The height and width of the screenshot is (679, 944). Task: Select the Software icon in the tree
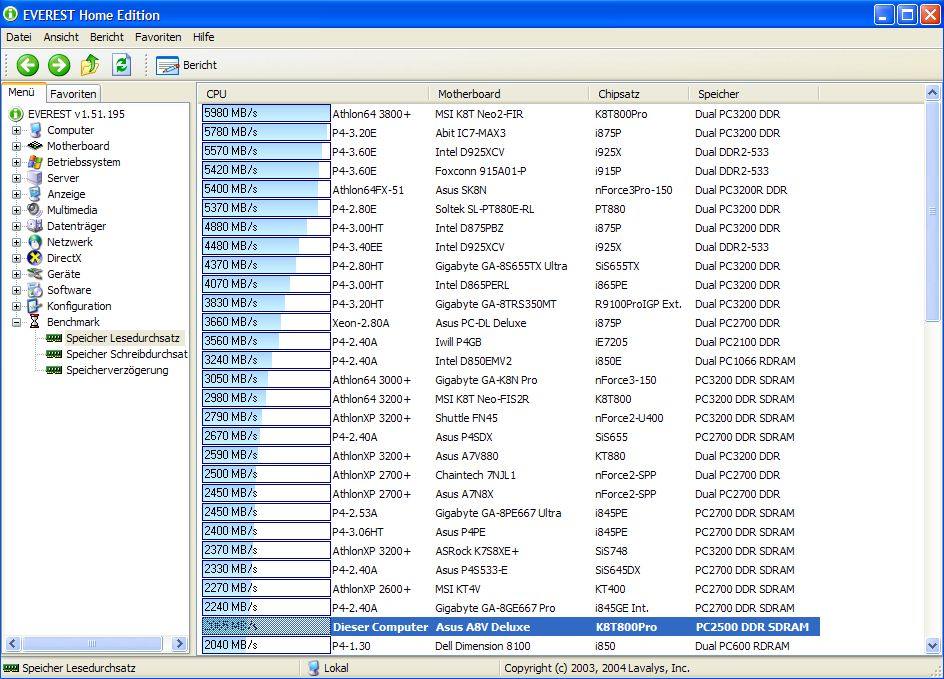point(36,290)
